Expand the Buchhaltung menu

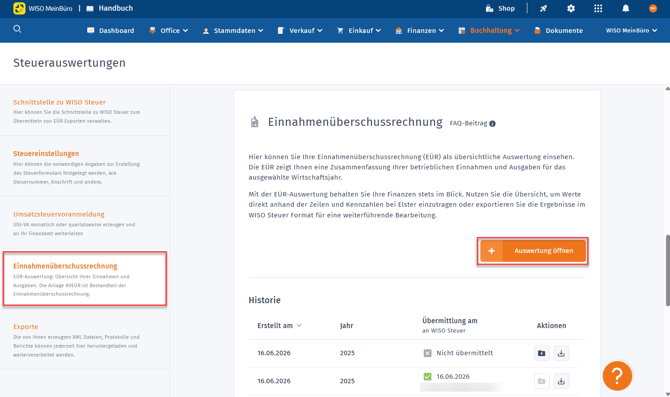[x=489, y=30]
